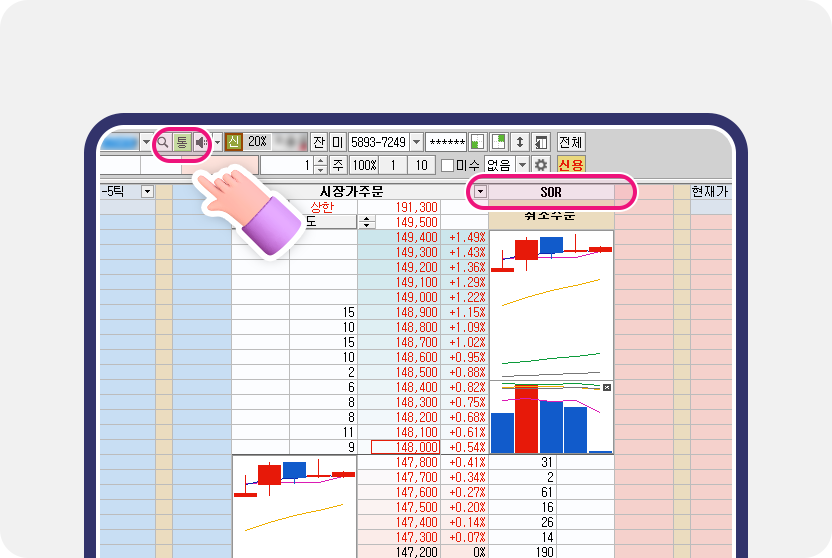The height and width of the screenshot is (558, 832).
Task: Click the speaker sound icon
Action: click(x=201, y=142)
